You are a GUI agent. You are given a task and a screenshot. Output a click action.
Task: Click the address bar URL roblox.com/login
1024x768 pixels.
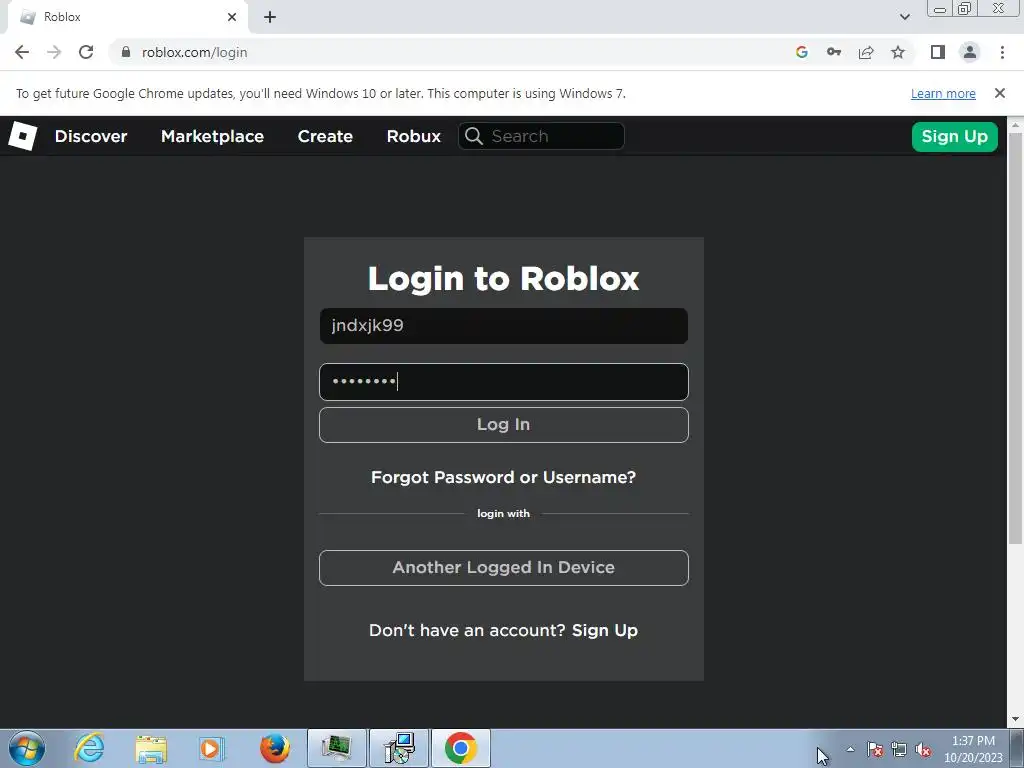coord(195,52)
